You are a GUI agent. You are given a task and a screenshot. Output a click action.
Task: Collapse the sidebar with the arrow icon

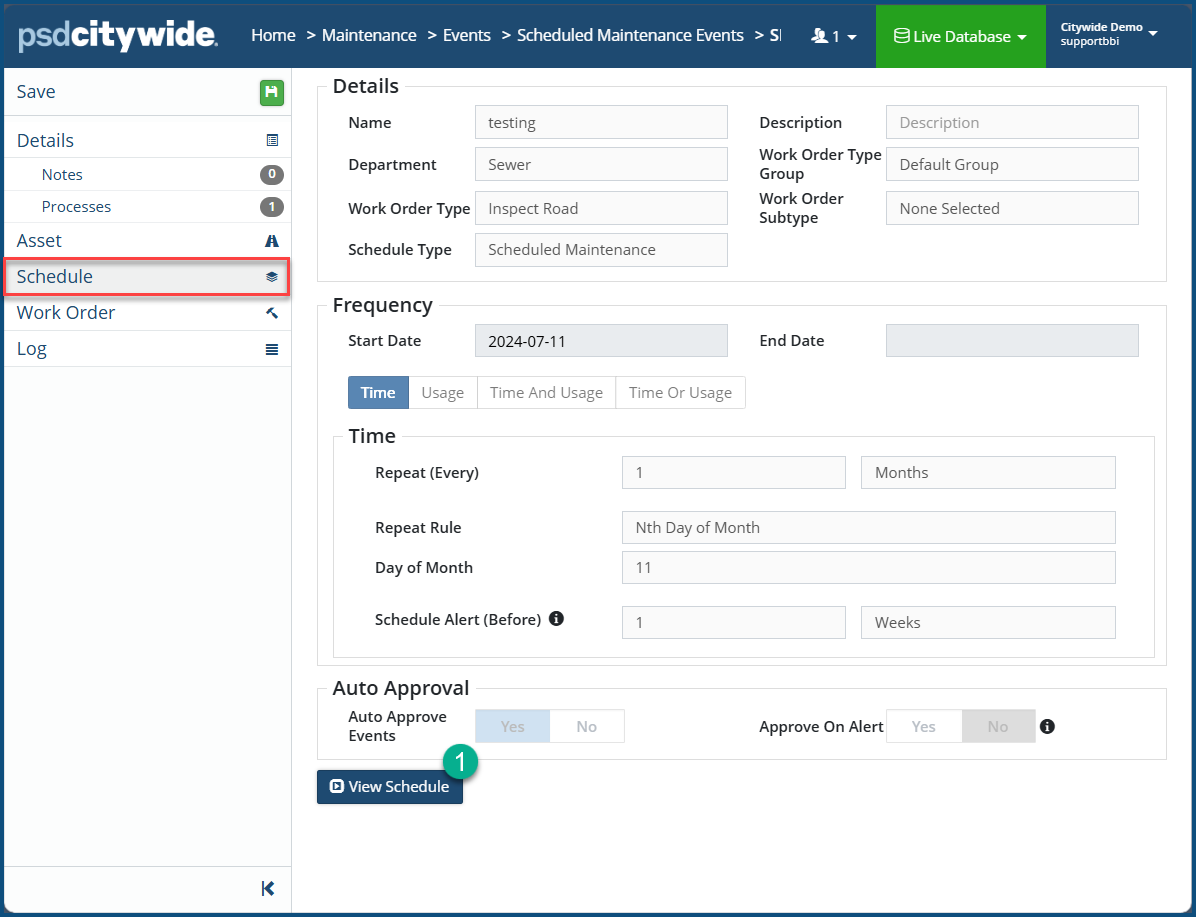click(x=268, y=888)
